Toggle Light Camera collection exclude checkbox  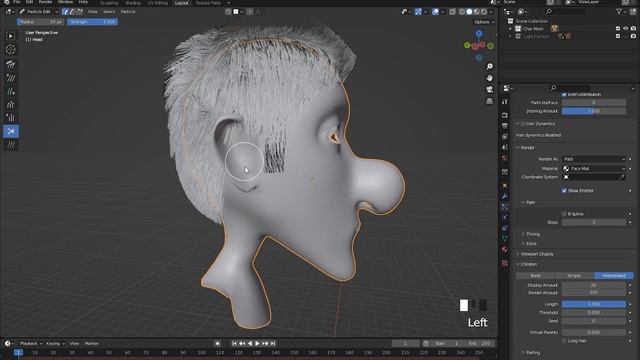coord(618,36)
